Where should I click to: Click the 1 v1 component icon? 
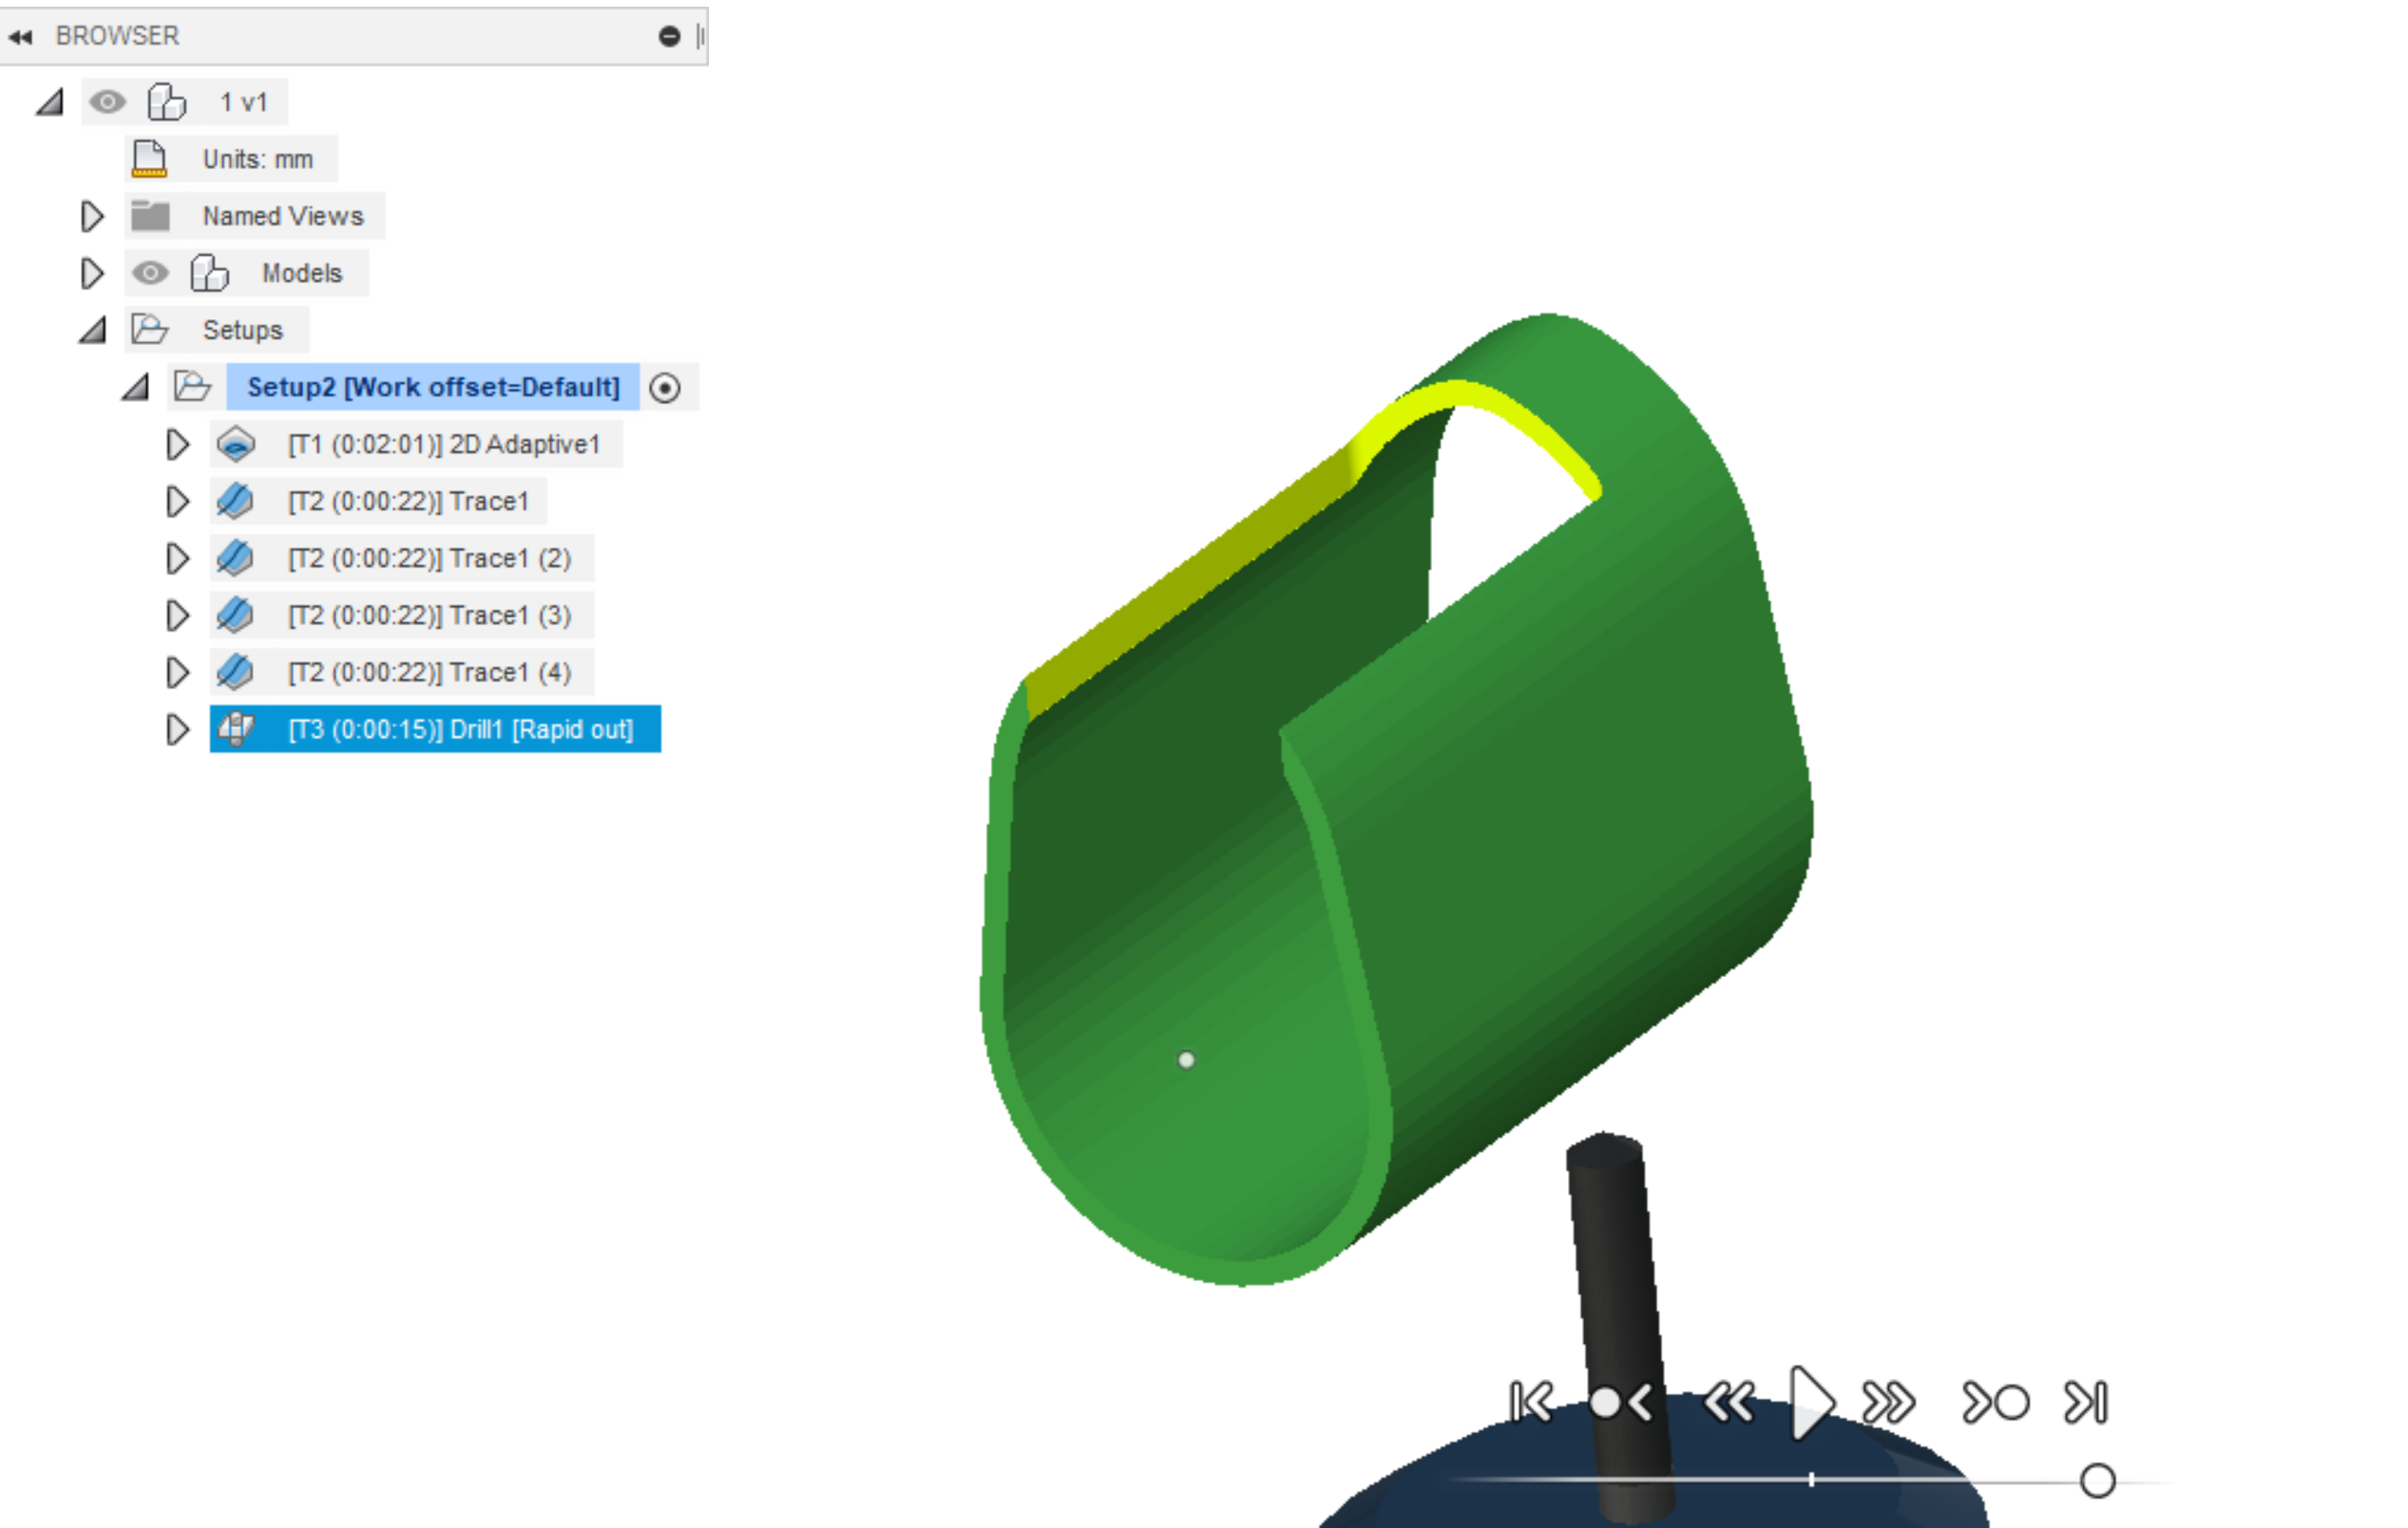tap(167, 102)
